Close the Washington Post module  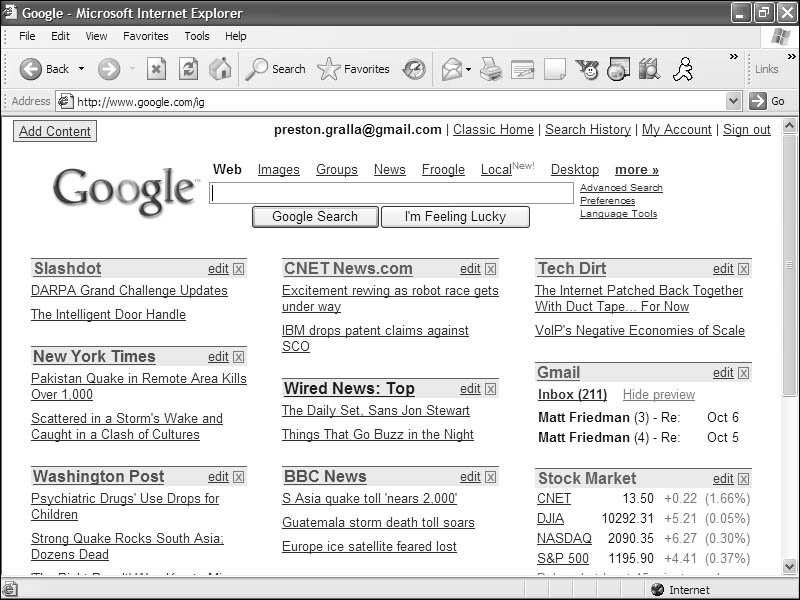pos(238,477)
